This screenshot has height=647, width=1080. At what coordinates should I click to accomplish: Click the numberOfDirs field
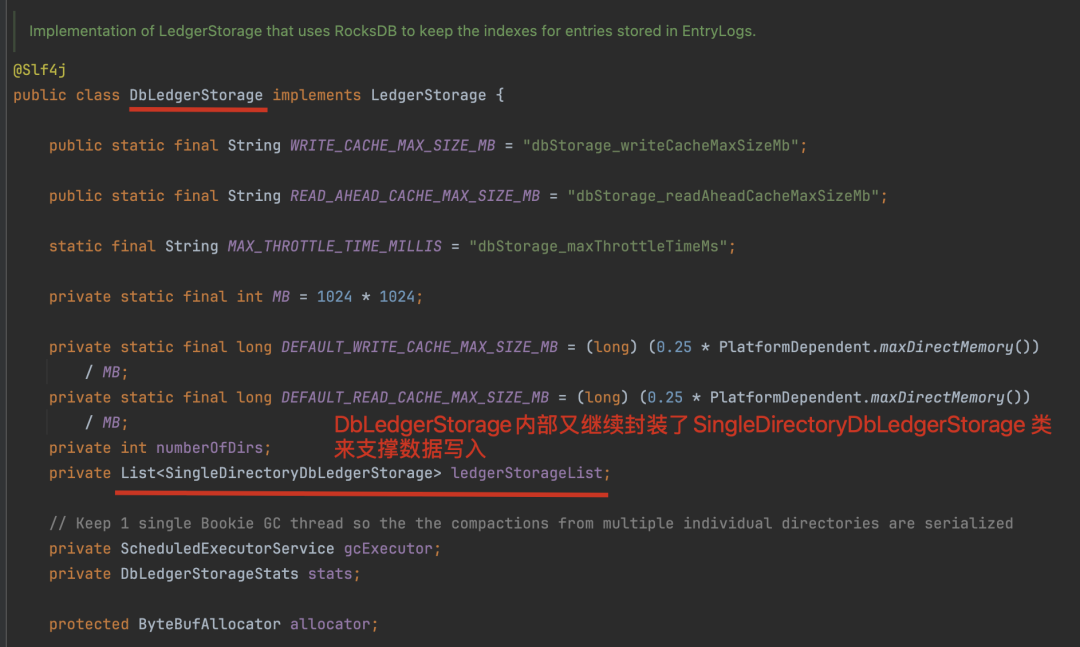click(209, 448)
